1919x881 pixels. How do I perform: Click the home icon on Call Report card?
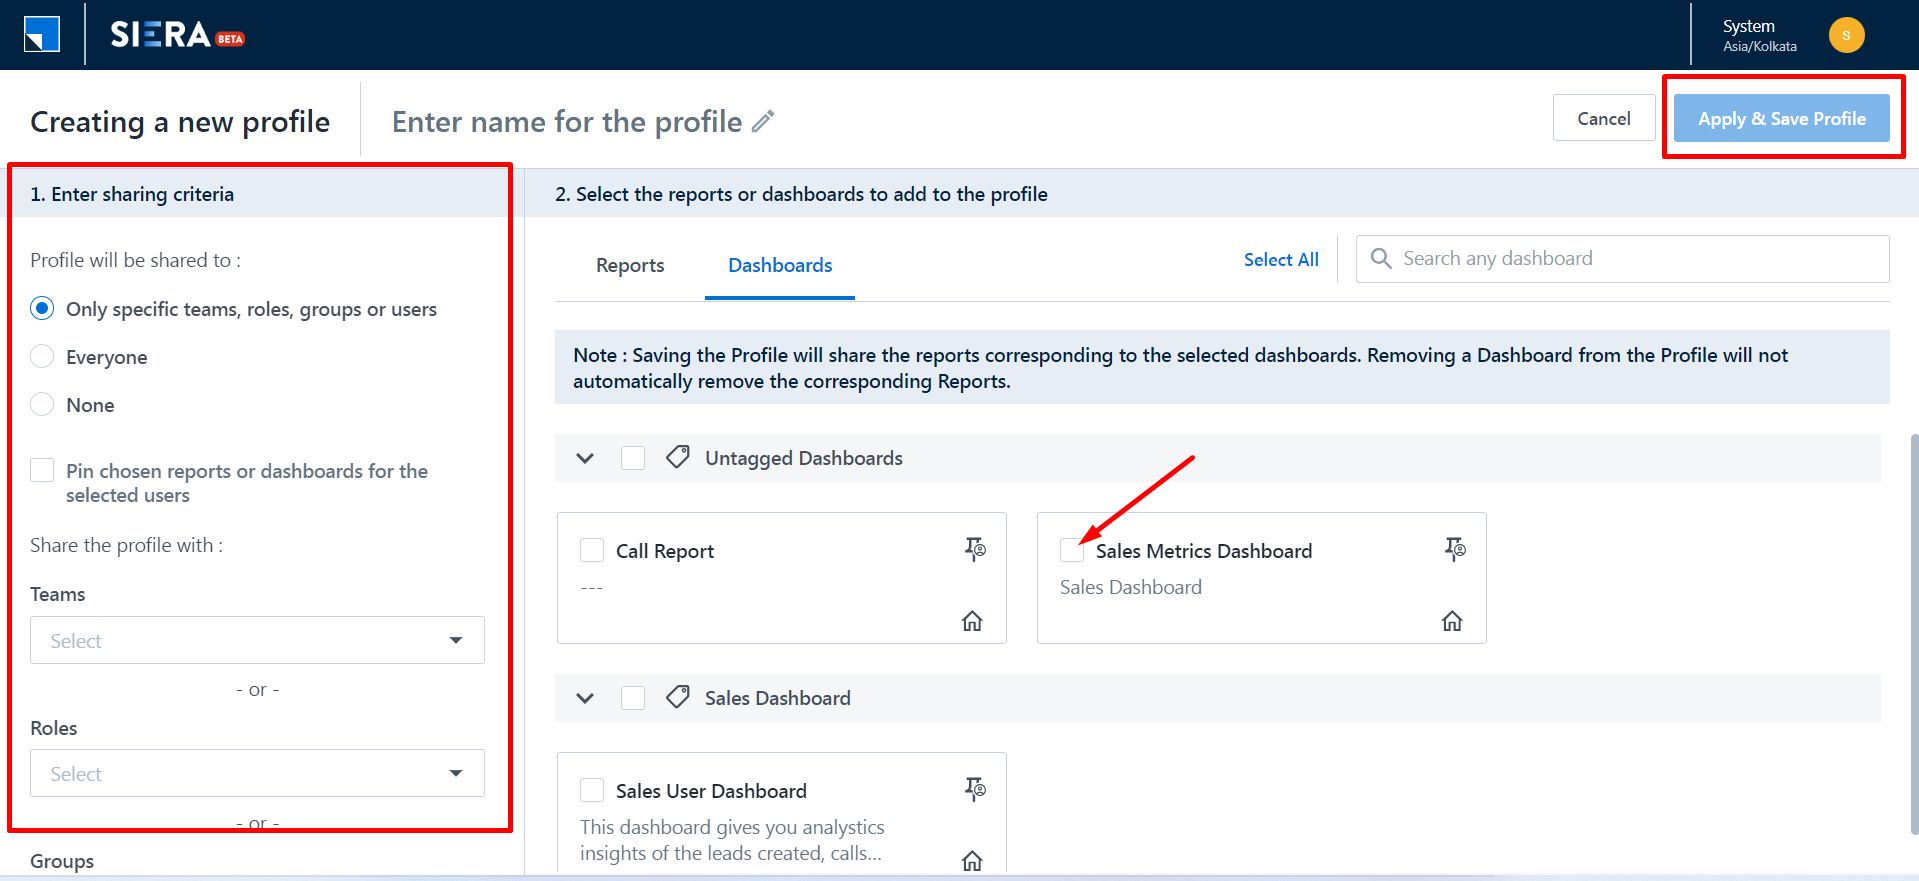[972, 621]
